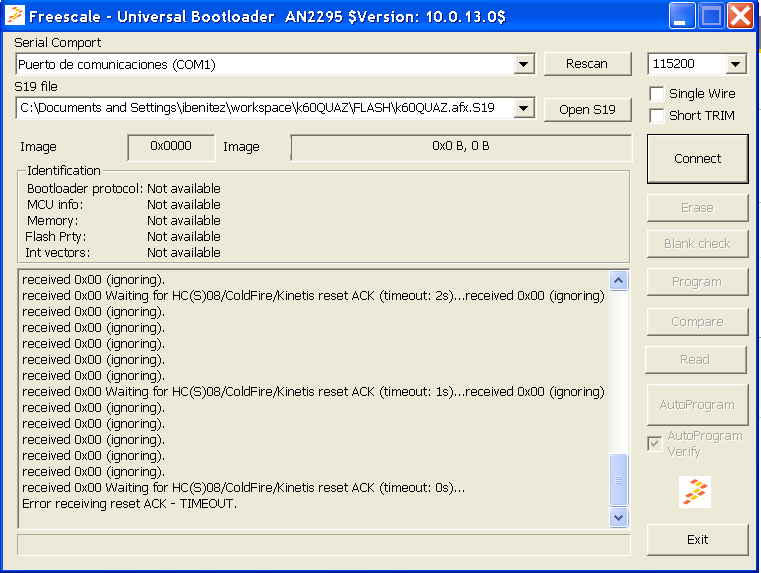Enable the Single Wire checkbox
761x573 pixels.
click(657, 94)
